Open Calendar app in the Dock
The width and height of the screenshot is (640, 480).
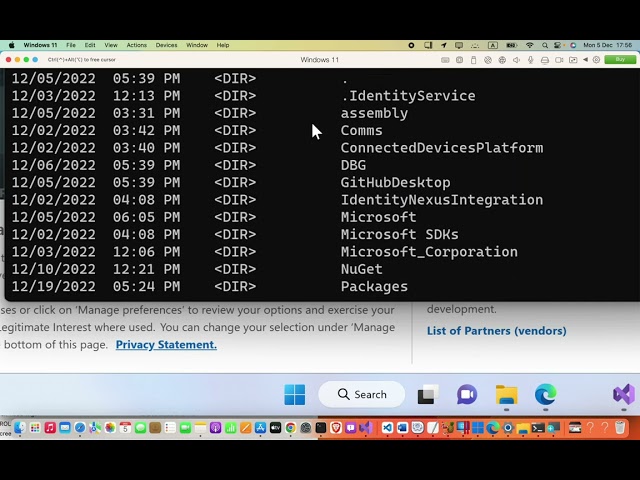click(125, 427)
